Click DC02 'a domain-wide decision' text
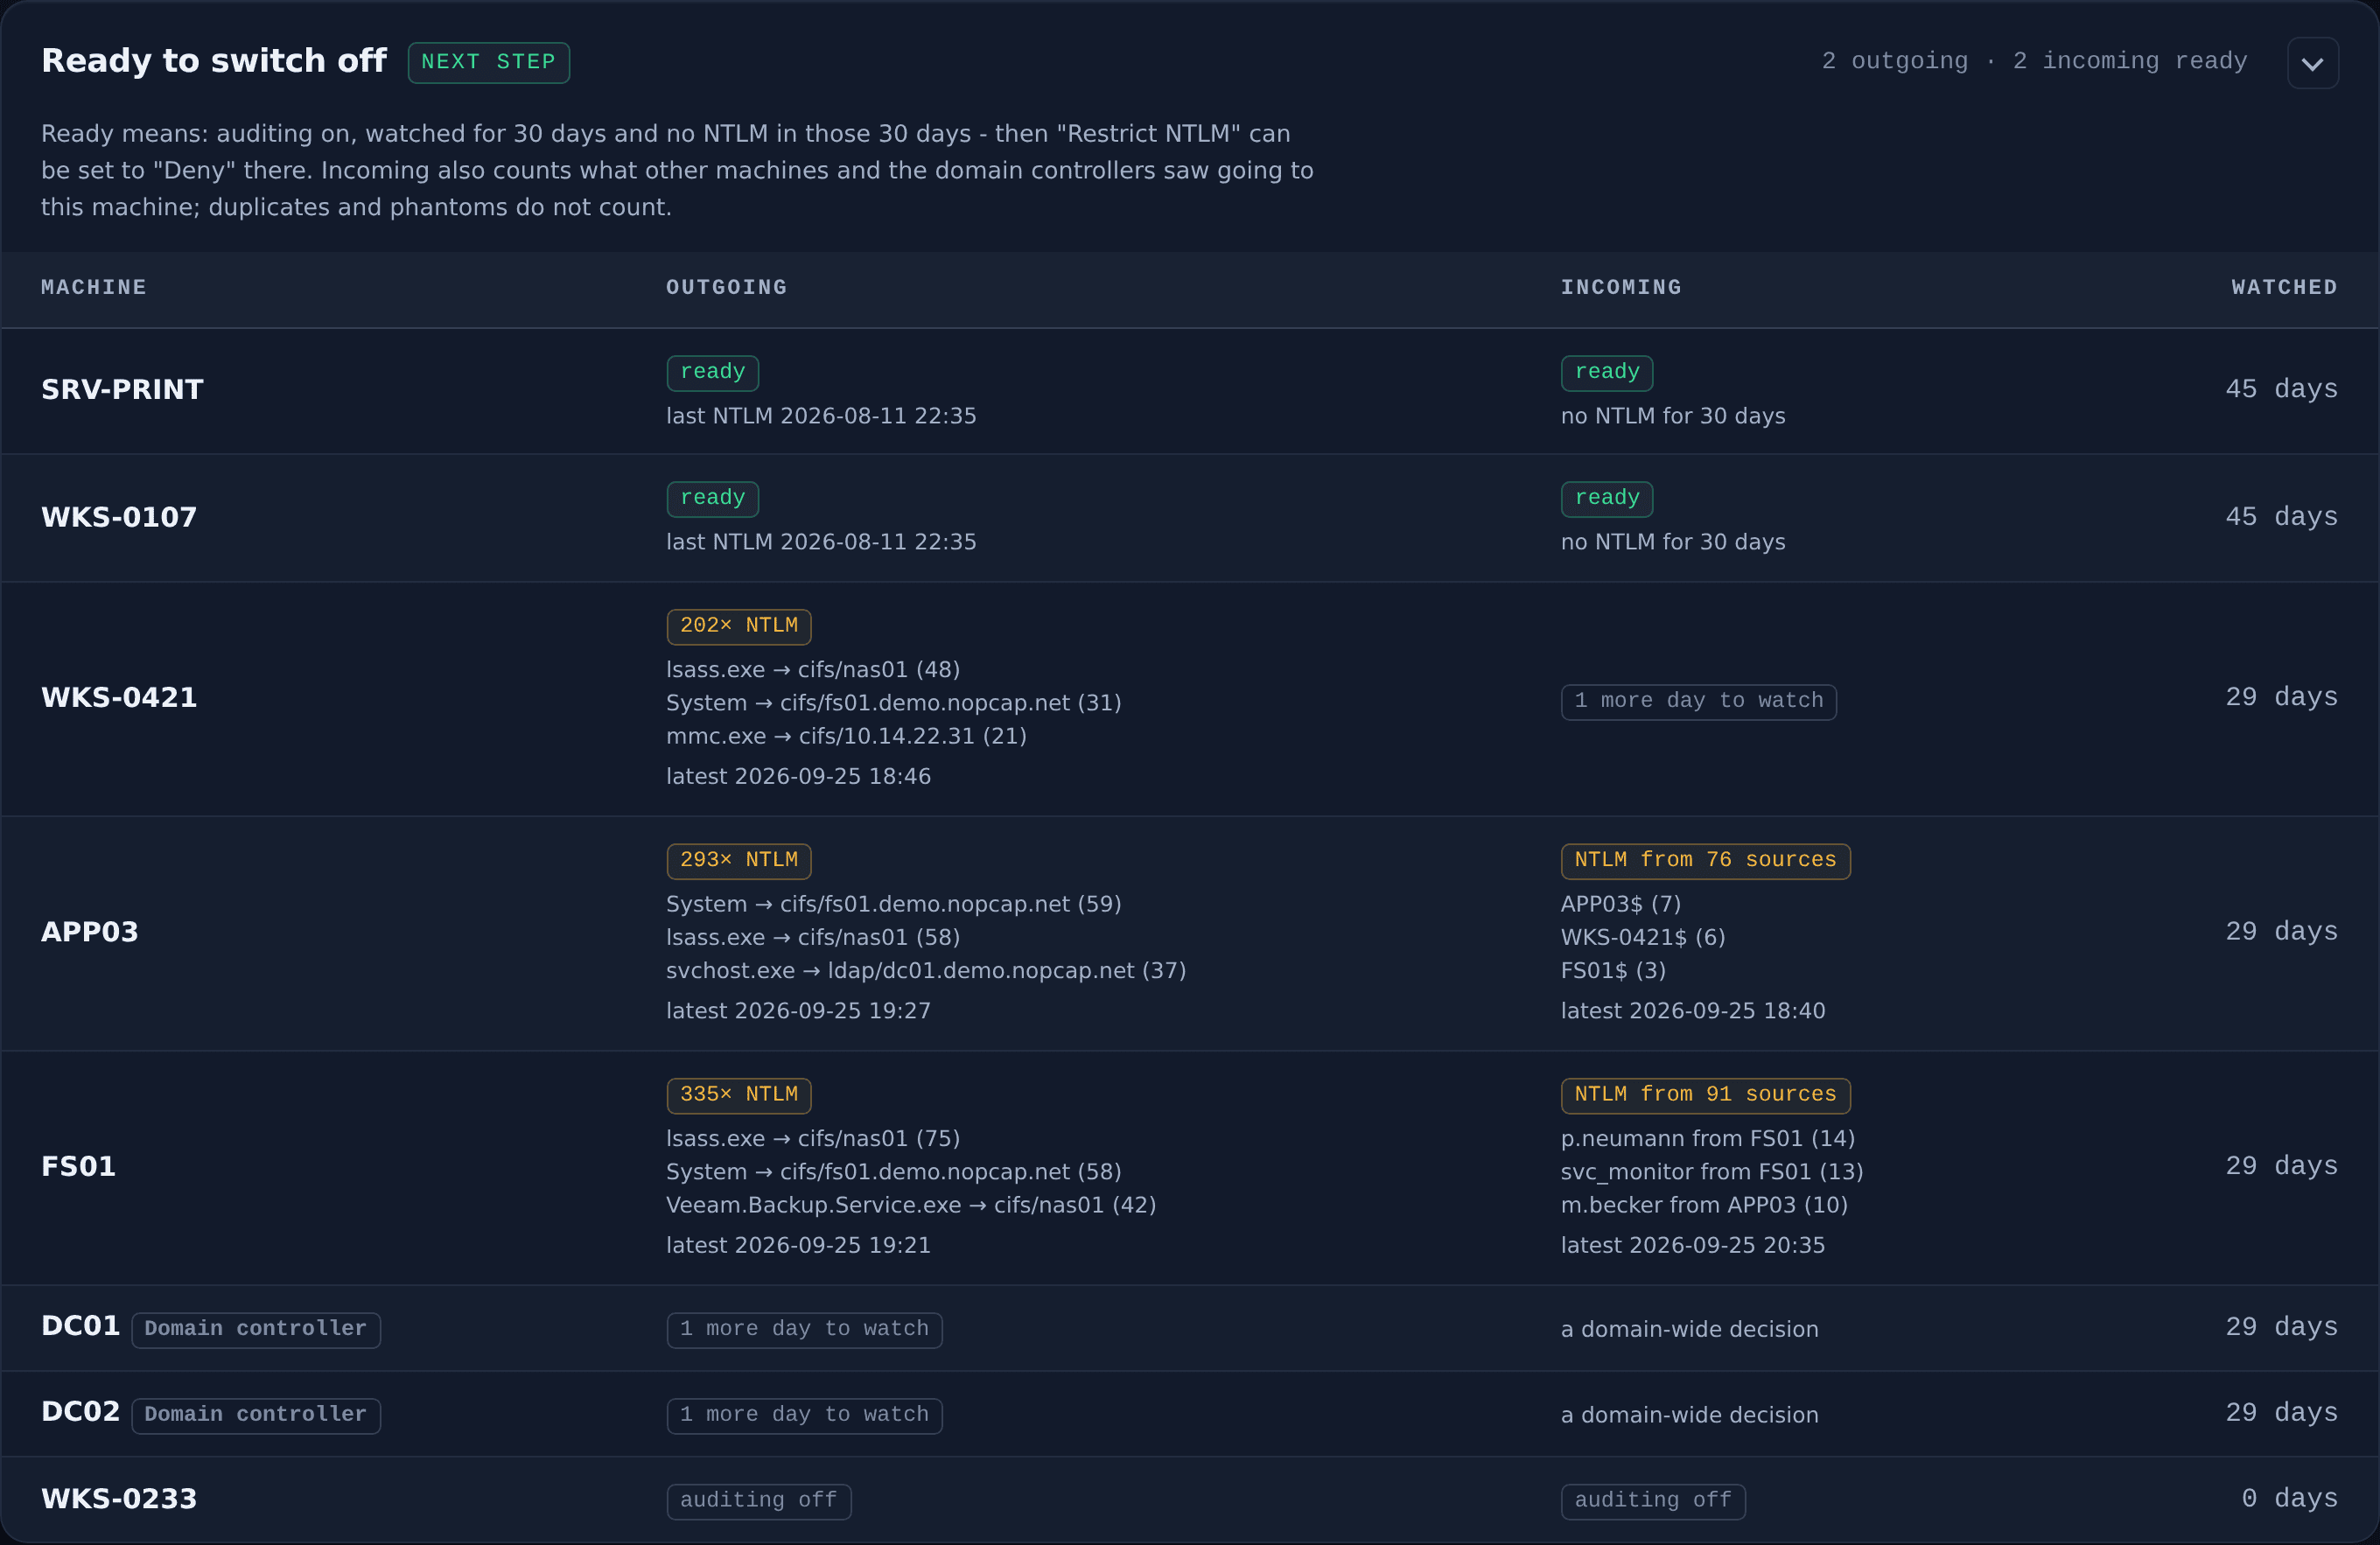 [1690, 1416]
